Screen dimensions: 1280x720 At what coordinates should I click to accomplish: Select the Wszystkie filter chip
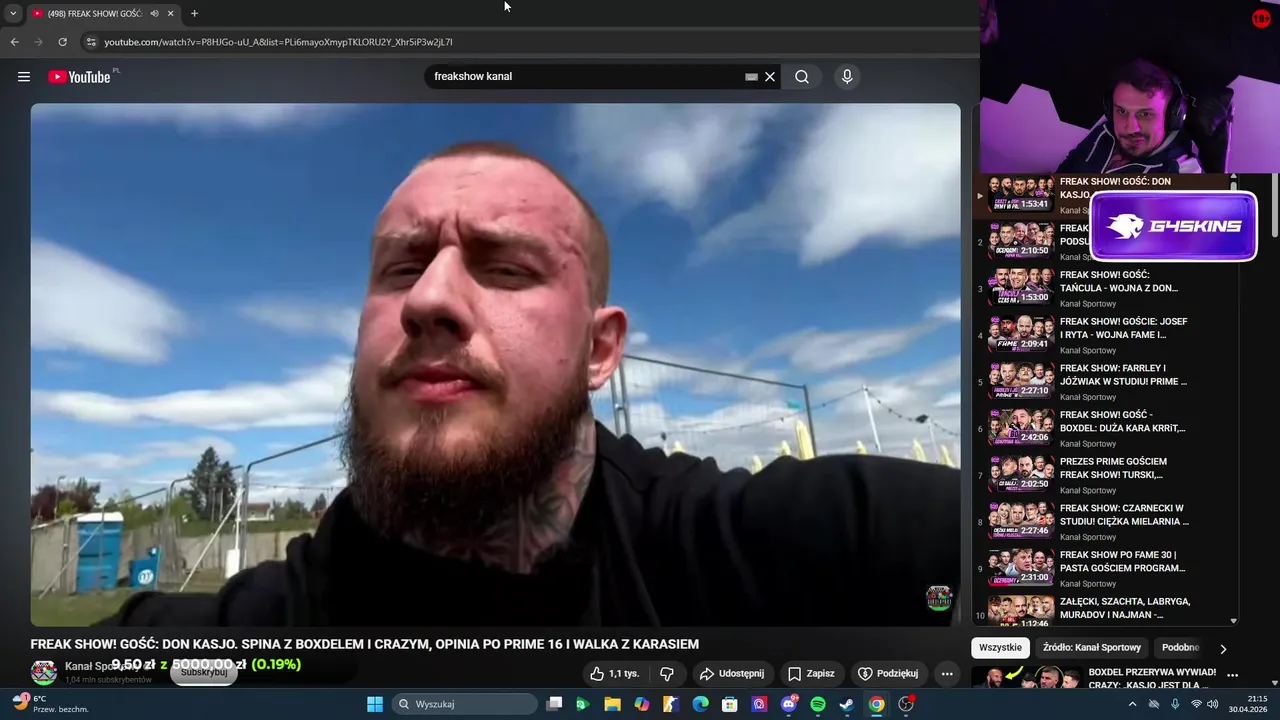(1000, 648)
